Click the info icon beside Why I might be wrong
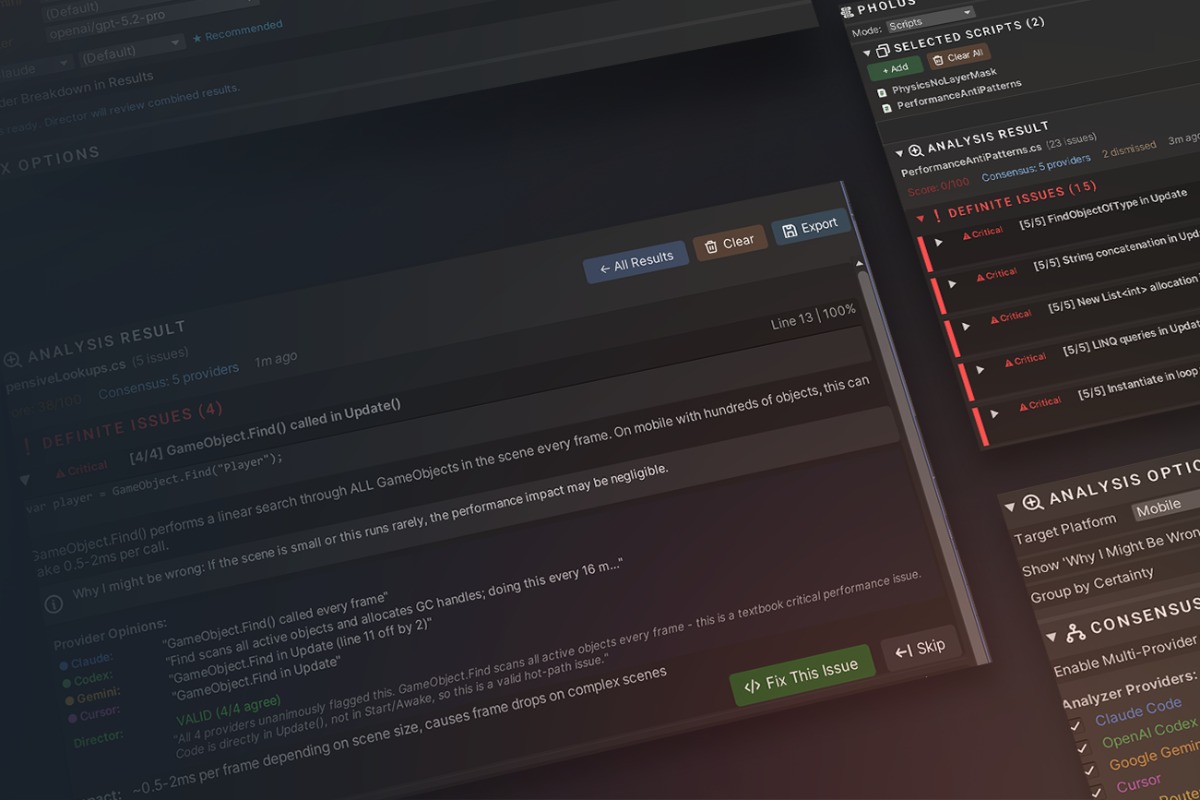Image resolution: width=1200 pixels, height=800 pixels. pos(54,603)
